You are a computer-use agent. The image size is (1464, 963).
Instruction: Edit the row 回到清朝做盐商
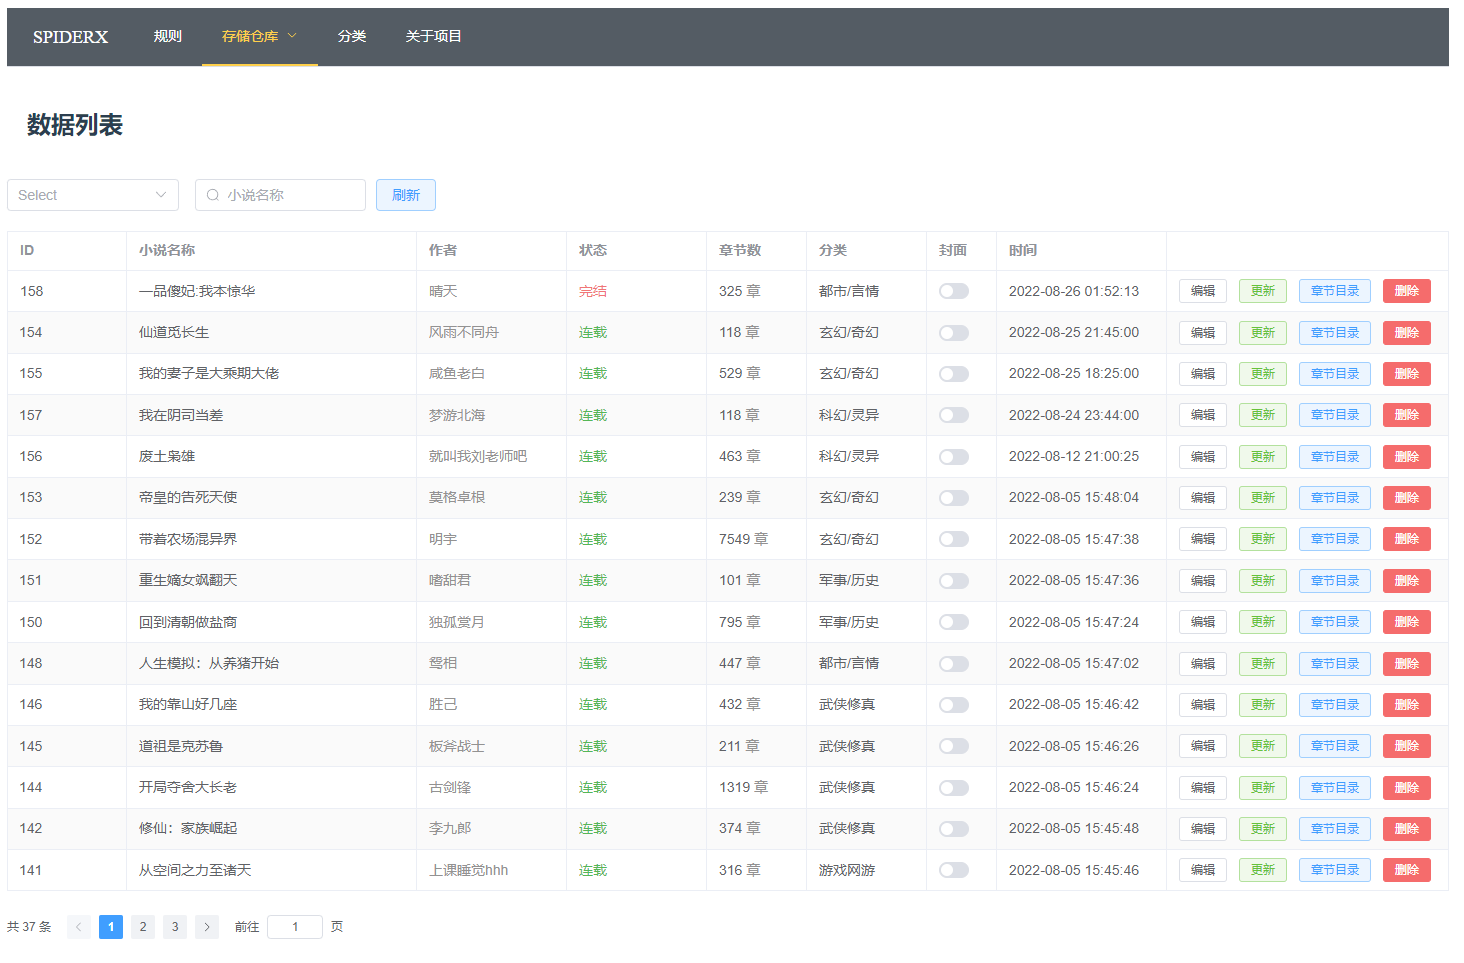click(x=1203, y=622)
